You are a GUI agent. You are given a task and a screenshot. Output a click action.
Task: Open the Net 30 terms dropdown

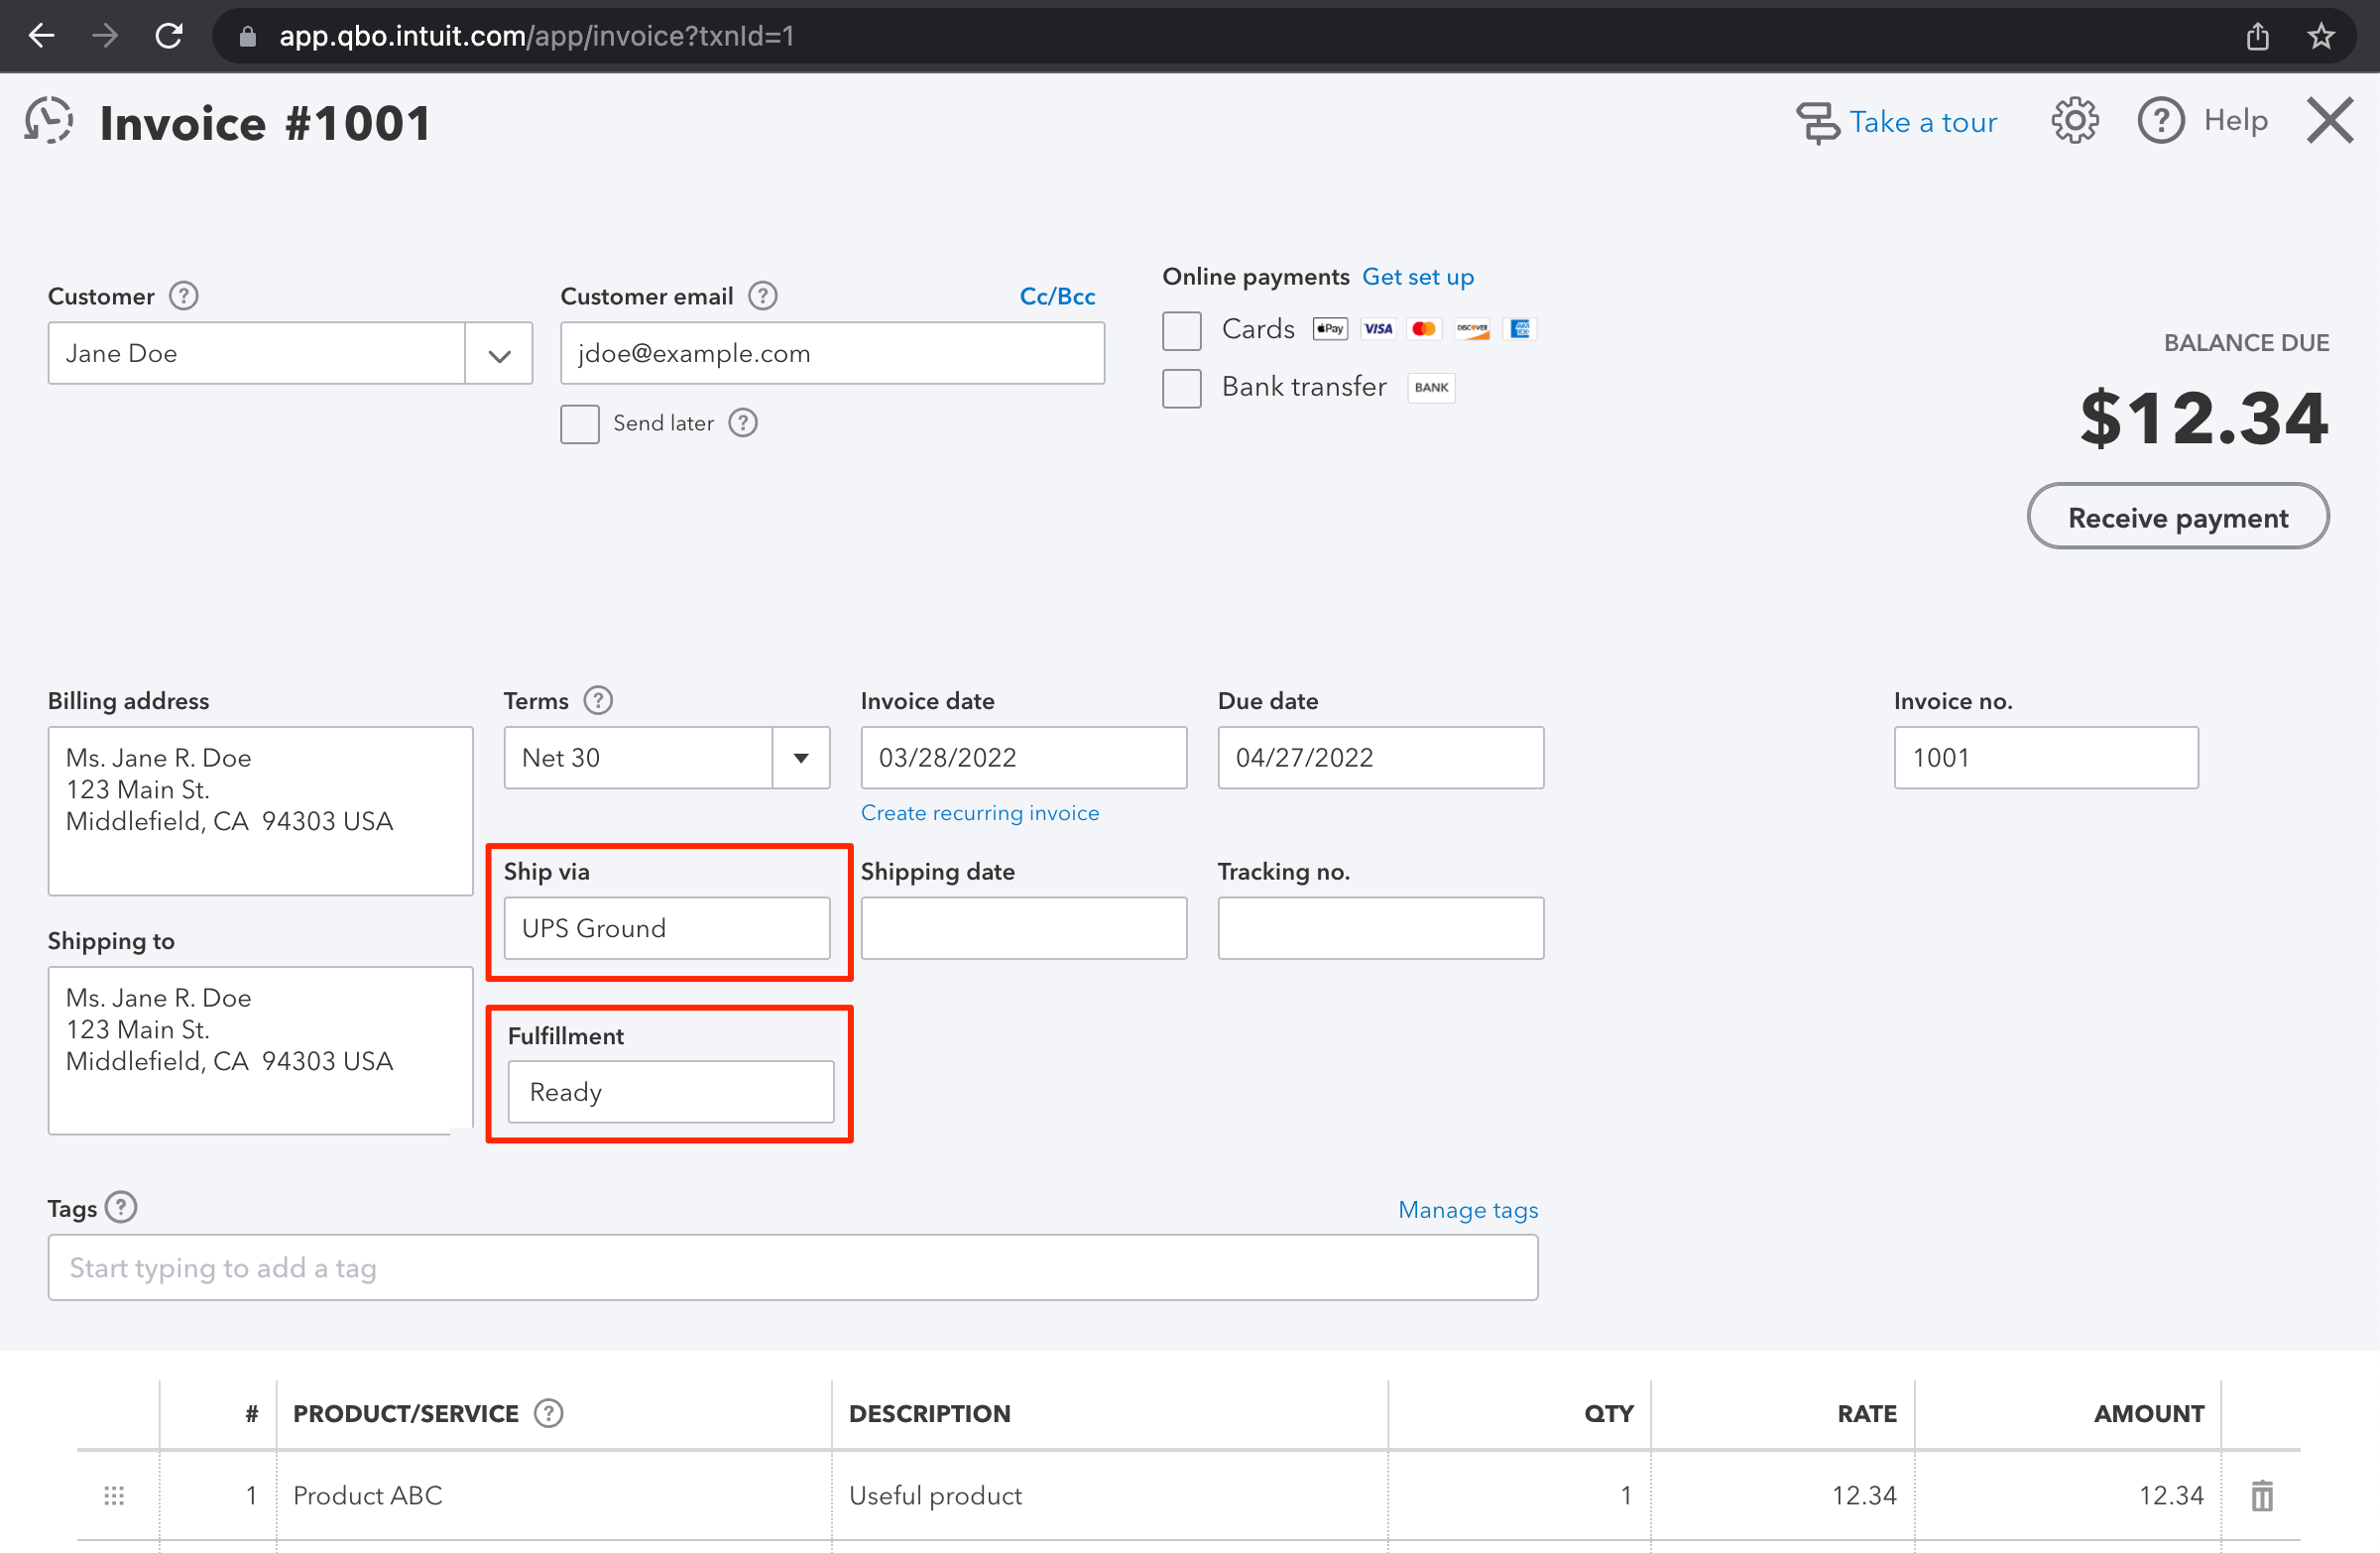pyautogui.click(x=799, y=758)
